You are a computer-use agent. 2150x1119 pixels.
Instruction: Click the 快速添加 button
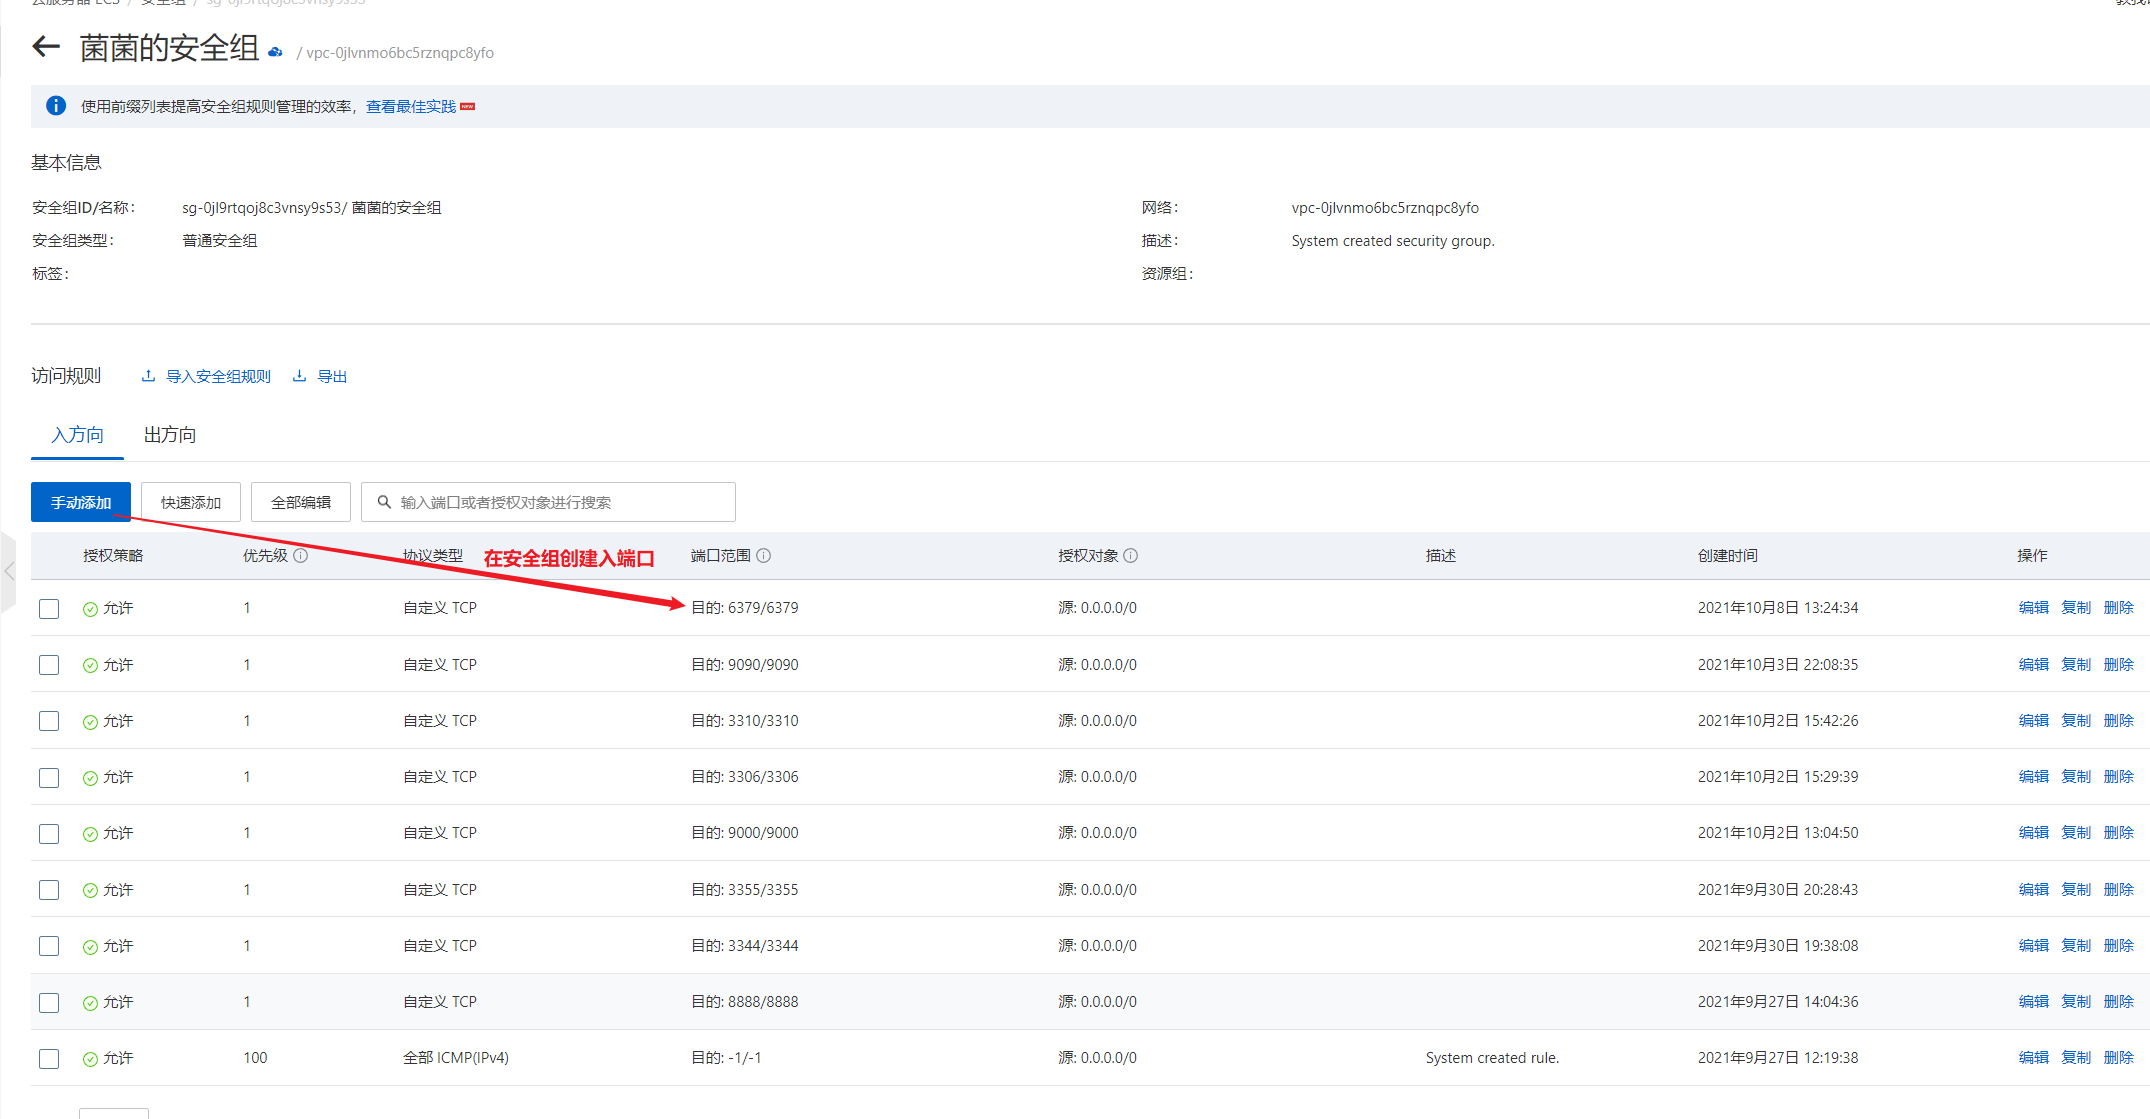pos(190,502)
